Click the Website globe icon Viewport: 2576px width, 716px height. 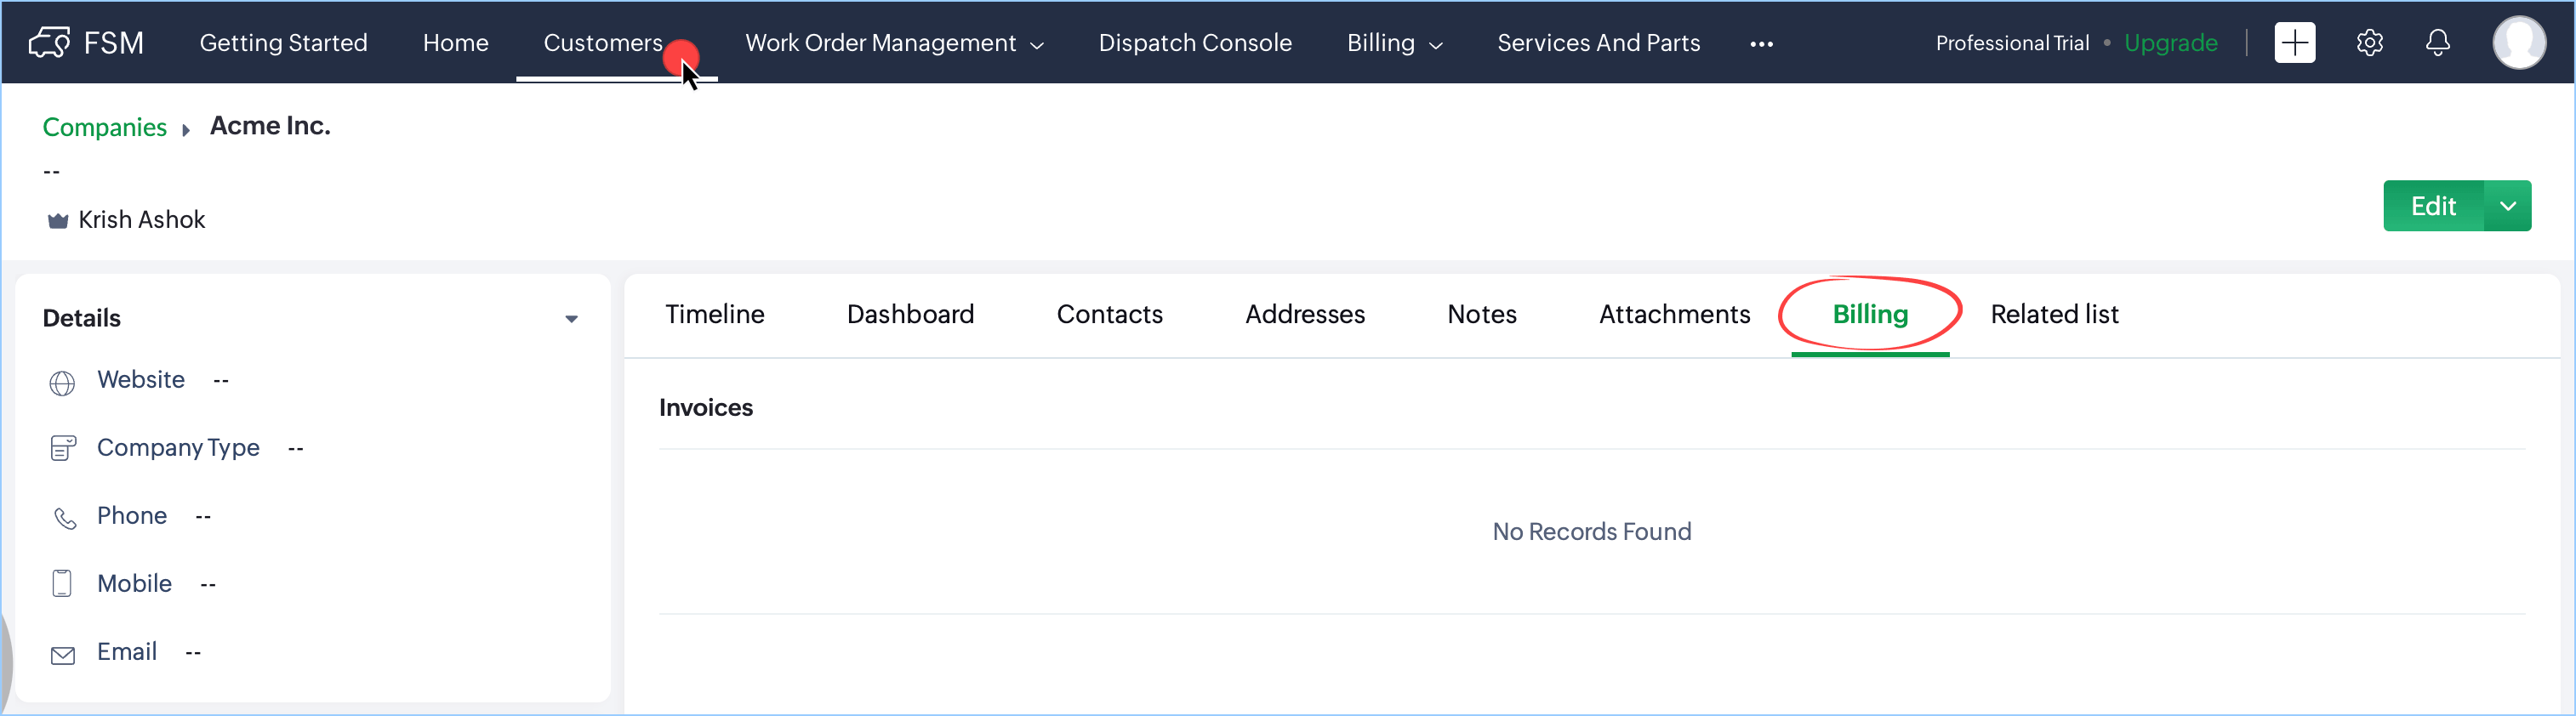click(x=62, y=383)
